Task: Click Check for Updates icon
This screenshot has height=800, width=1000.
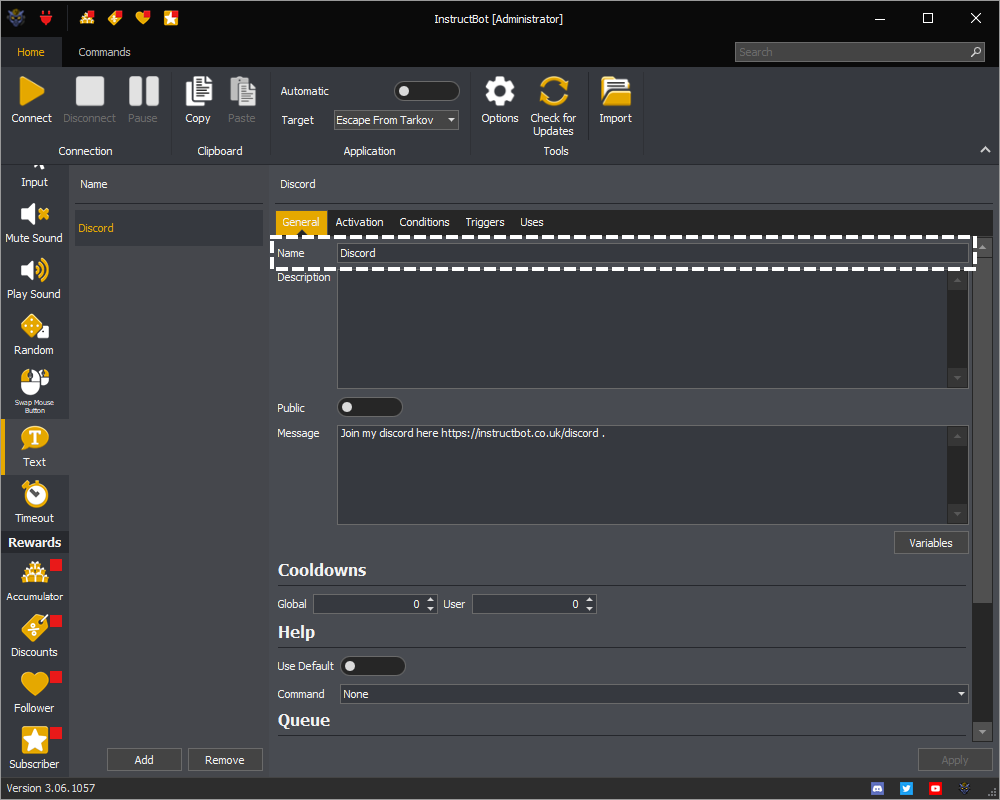Action: click(553, 92)
